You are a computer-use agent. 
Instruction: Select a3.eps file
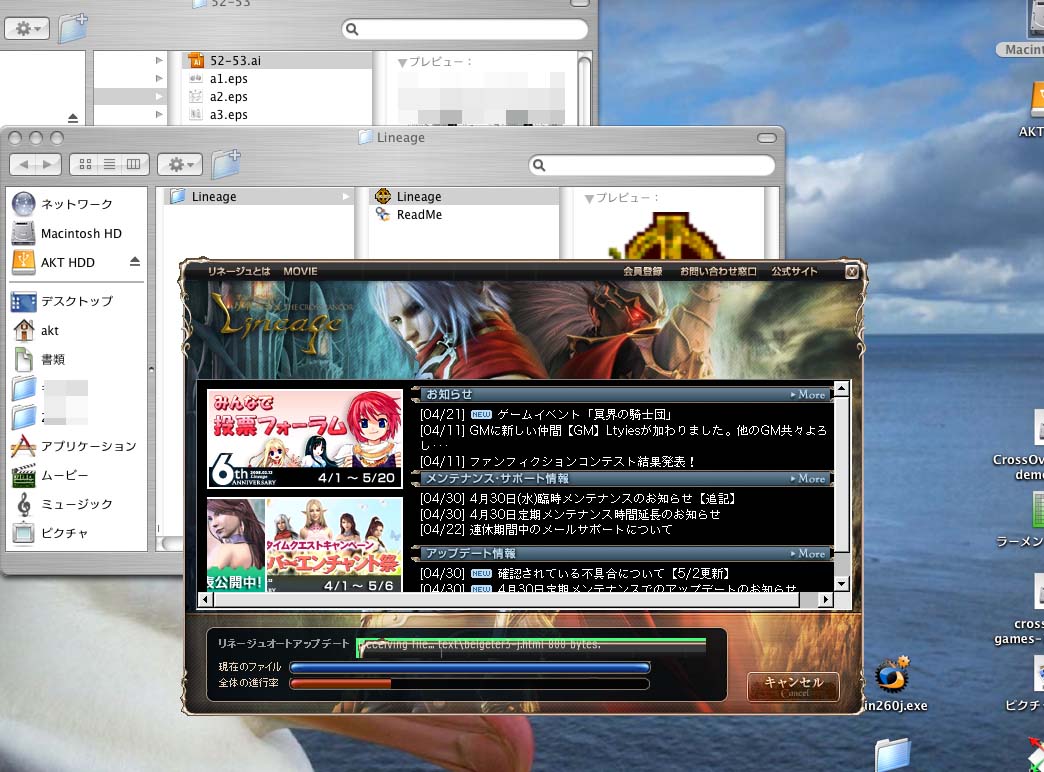coord(277,115)
